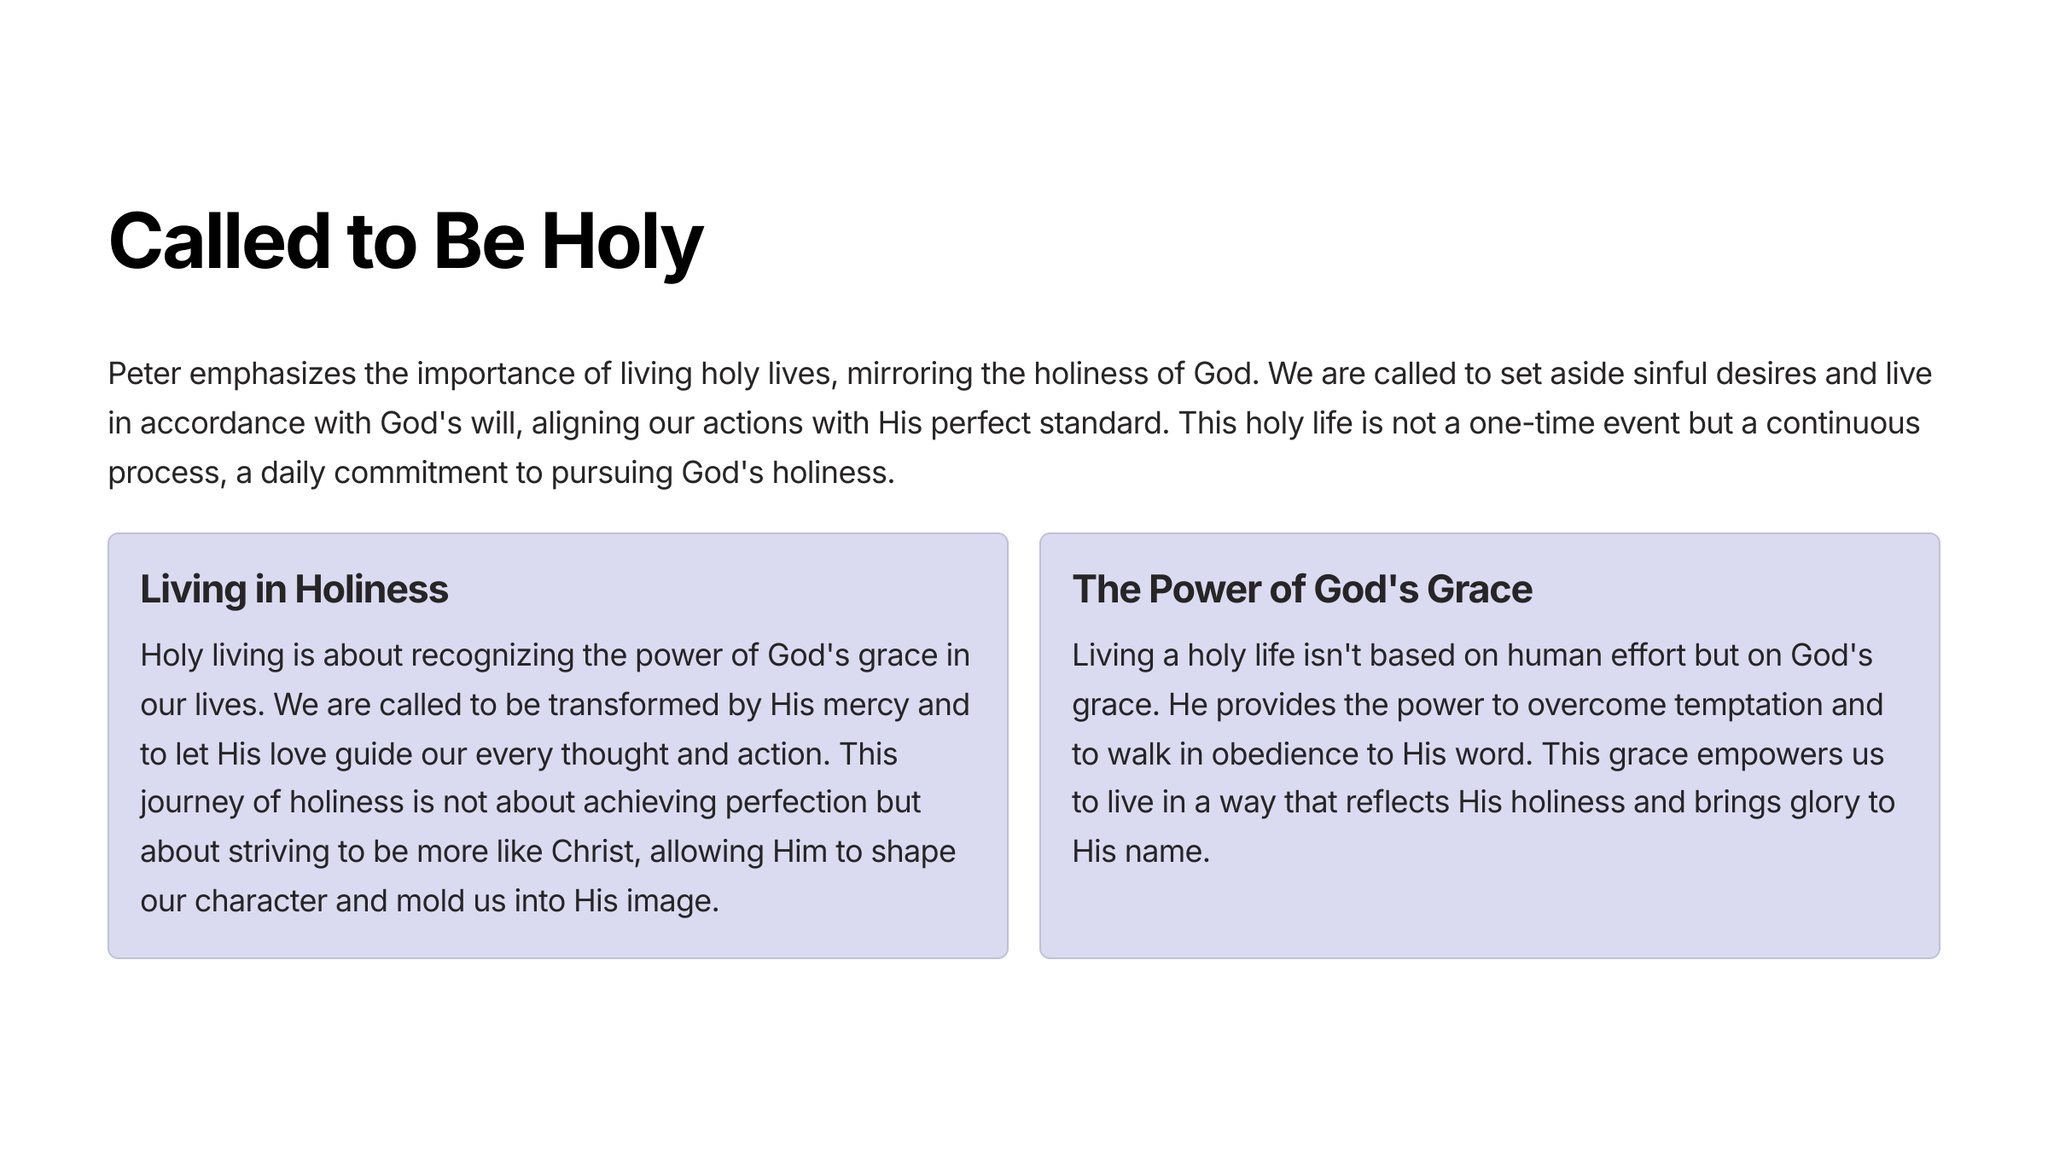Select the intro paragraph beginning with "Peter emphasizes"
The image size is (2048, 1152).
pos(1020,423)
